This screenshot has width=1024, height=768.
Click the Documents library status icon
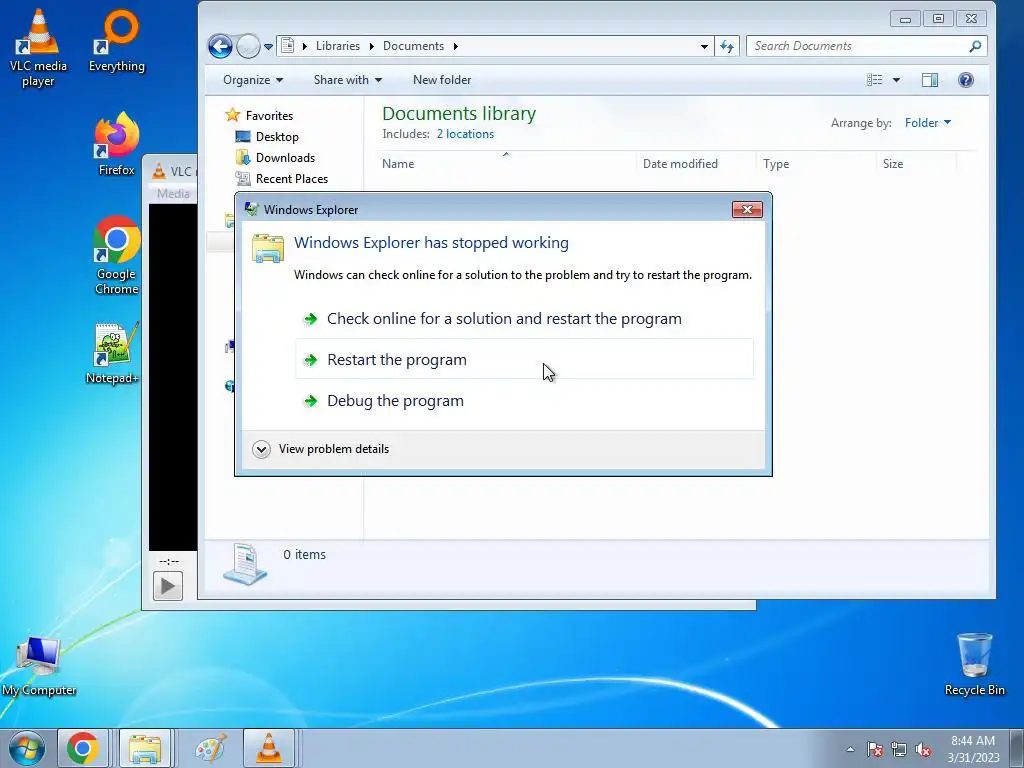point(245,564)
